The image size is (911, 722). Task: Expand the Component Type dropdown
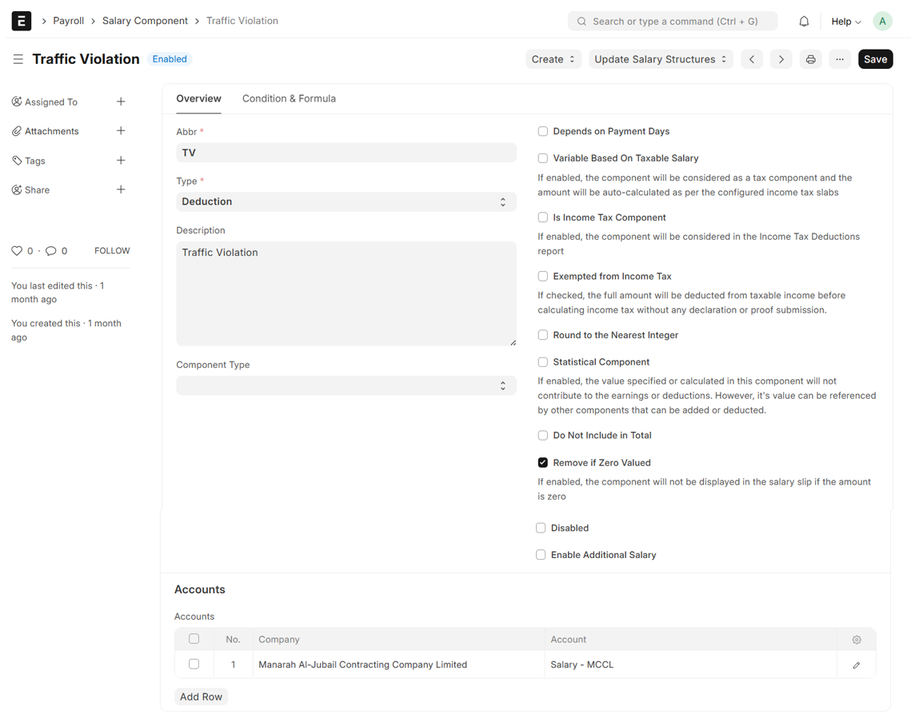pos(346,386)
